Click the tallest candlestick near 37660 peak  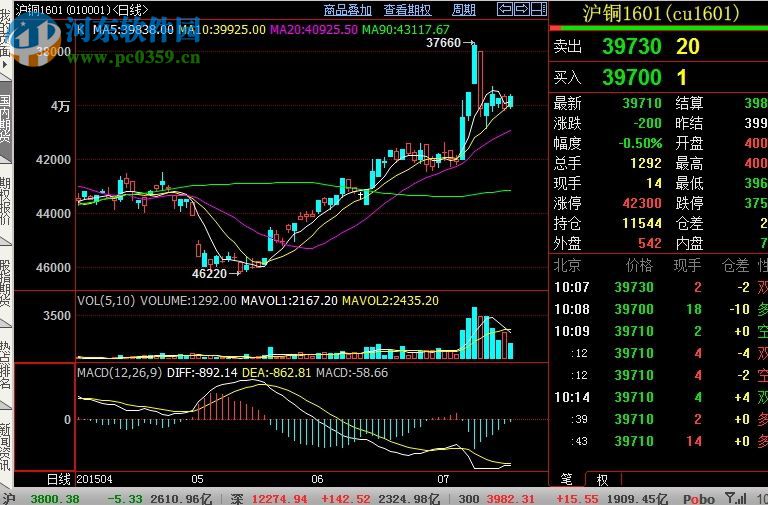click(474, 65)
